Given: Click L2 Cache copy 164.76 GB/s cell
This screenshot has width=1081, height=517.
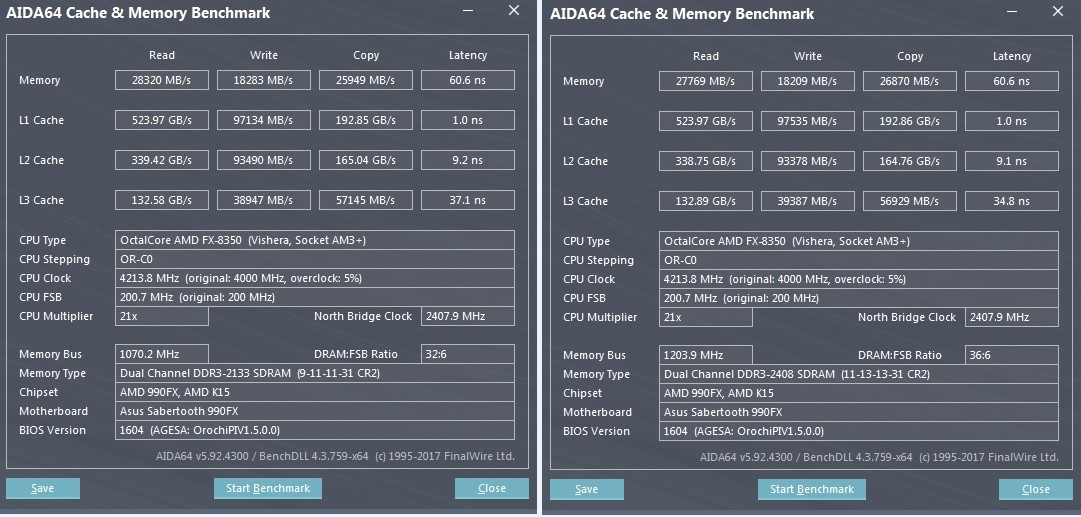Looking at the screenshot, I should 910,161.
